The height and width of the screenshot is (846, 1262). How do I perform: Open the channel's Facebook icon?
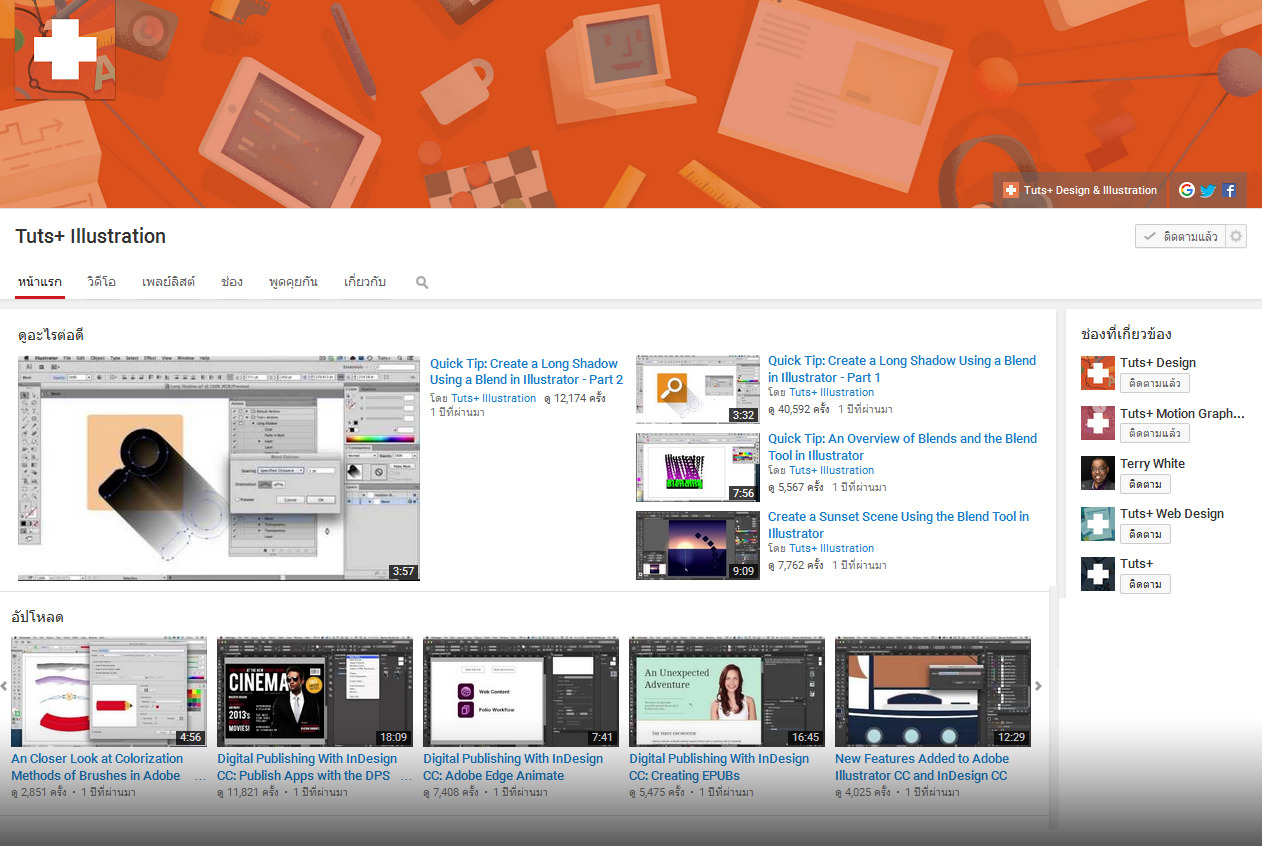(1229, 190)
